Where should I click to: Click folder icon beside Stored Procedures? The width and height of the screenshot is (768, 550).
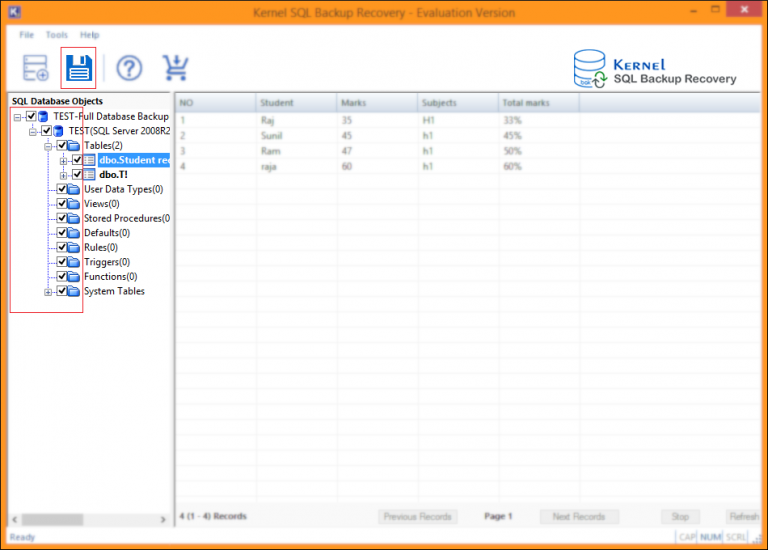[74, 218]
